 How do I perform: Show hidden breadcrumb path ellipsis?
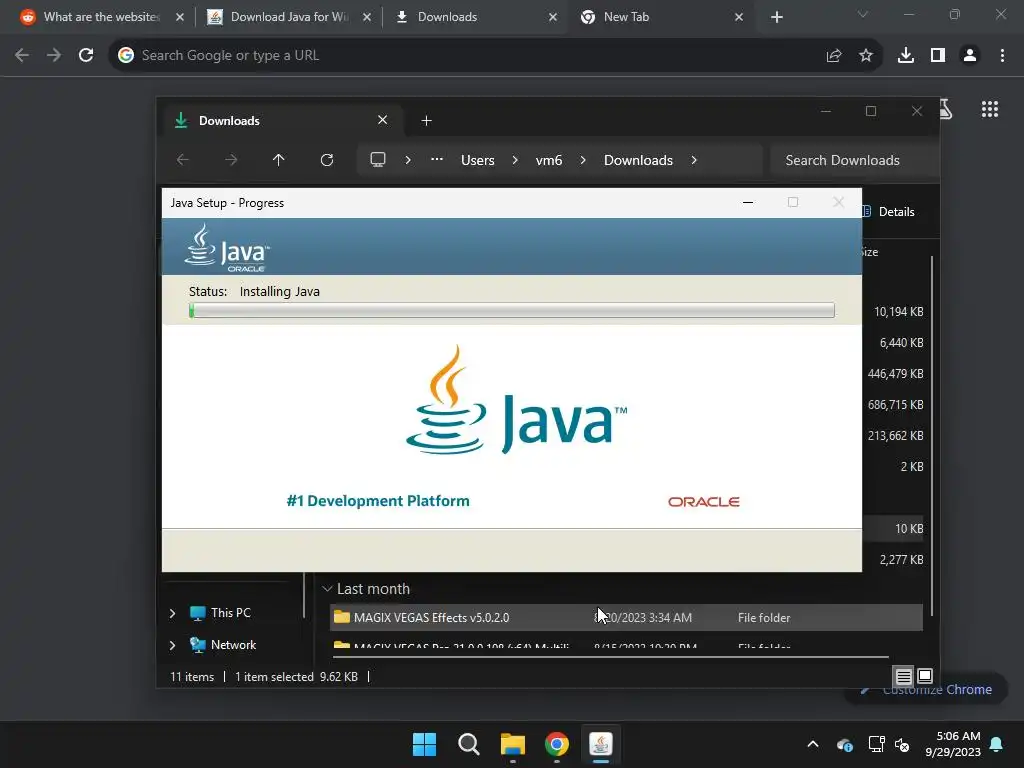(x=437, y=160)
